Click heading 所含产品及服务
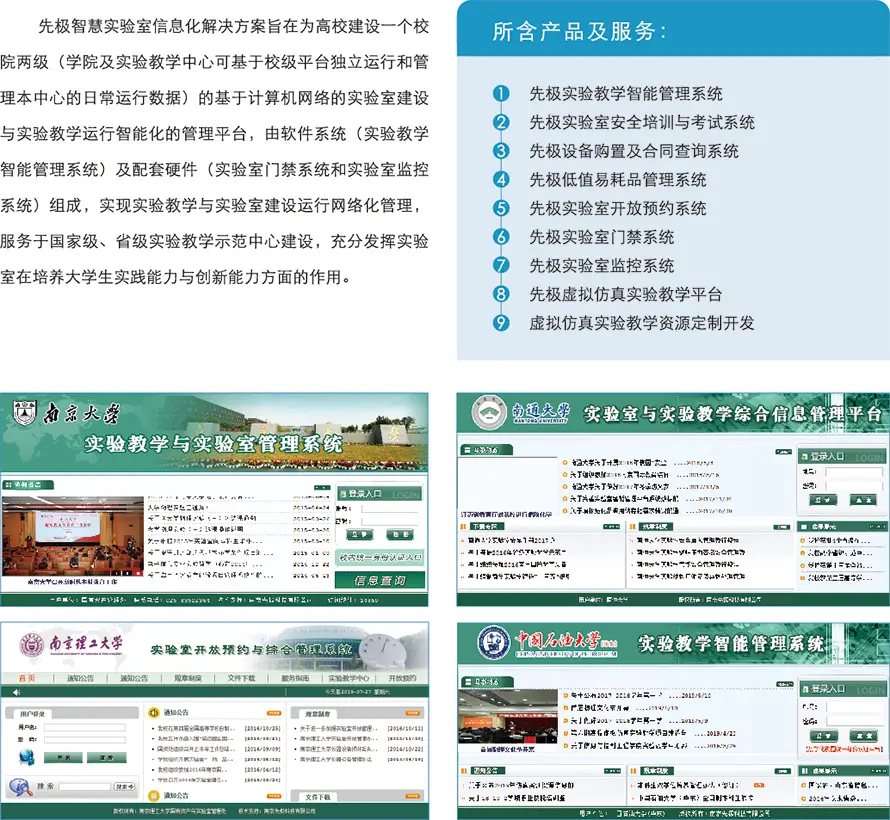Screen dimensions: 890x820 click(578, 31)
